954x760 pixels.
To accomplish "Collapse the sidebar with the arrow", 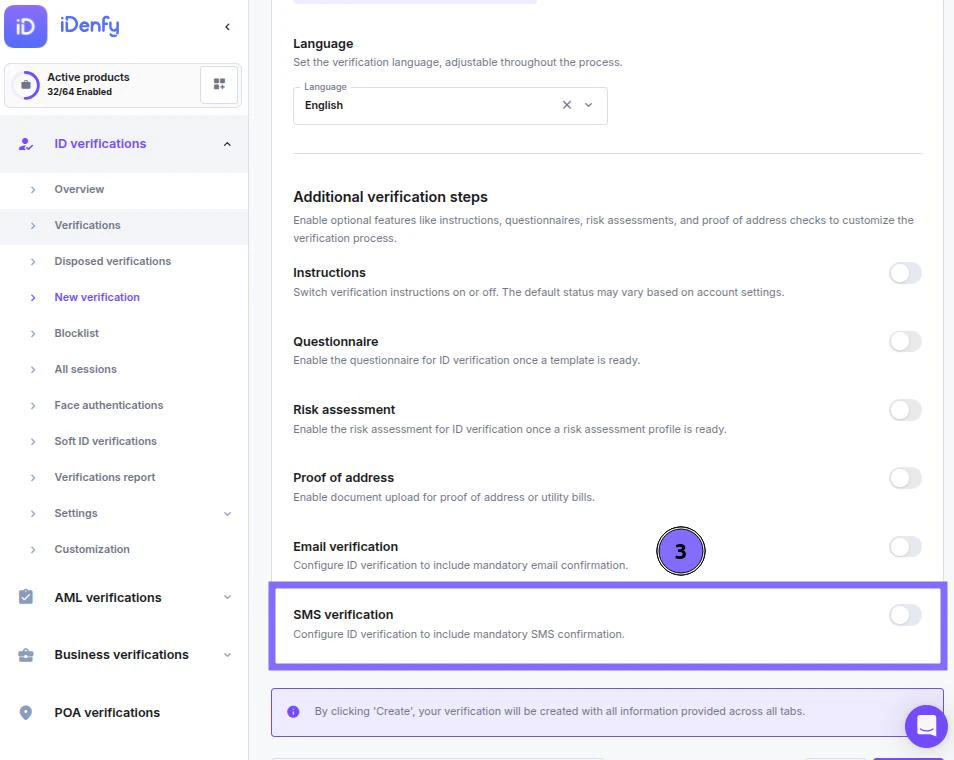I will [x=227, y=27].
